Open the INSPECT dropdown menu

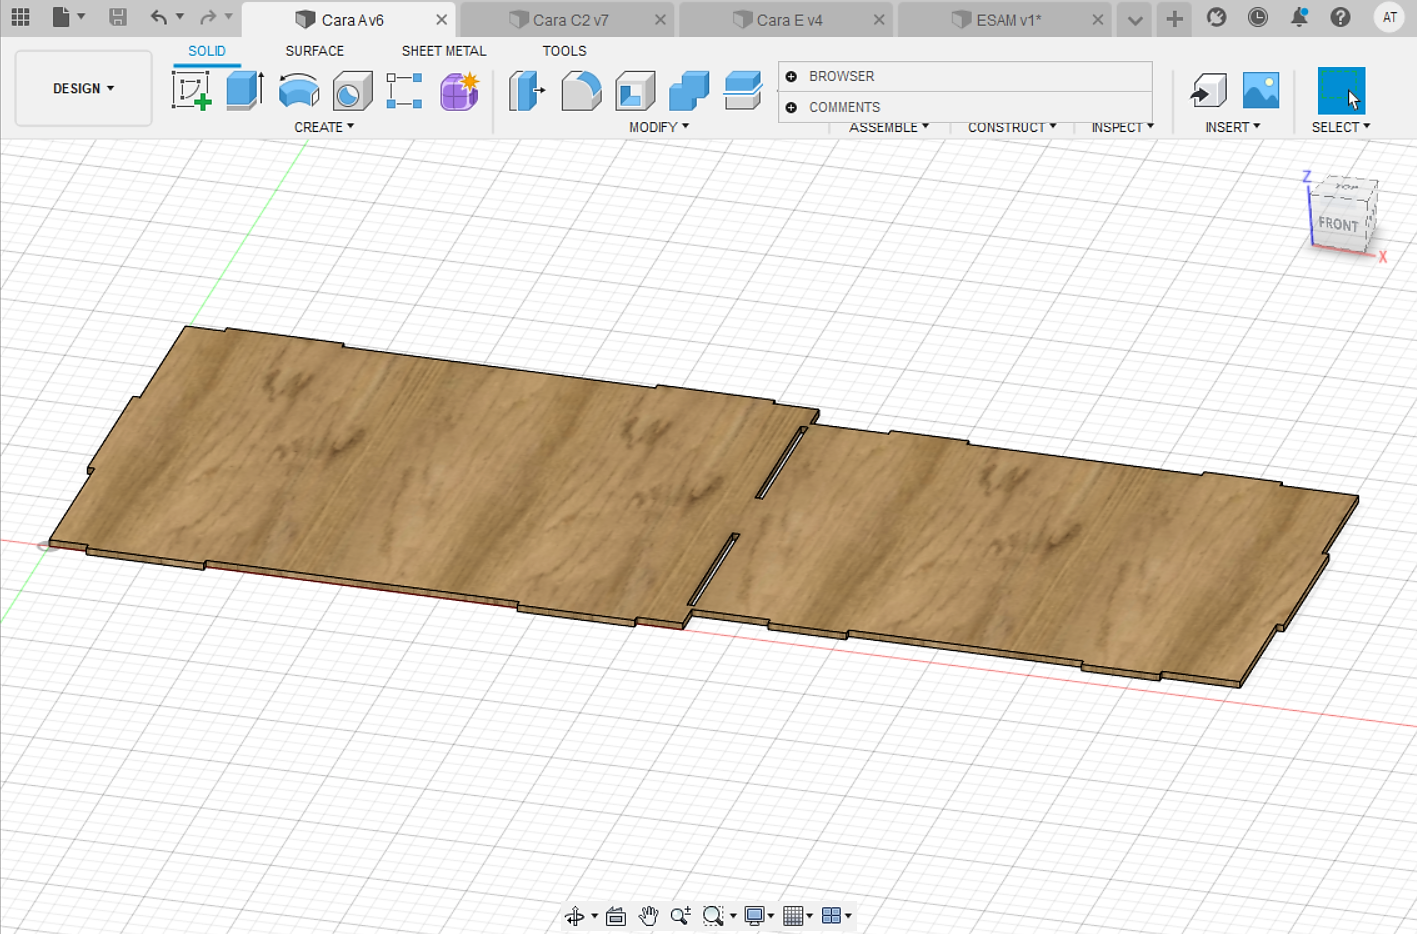pyautogui.click(x=1122, y=128)
